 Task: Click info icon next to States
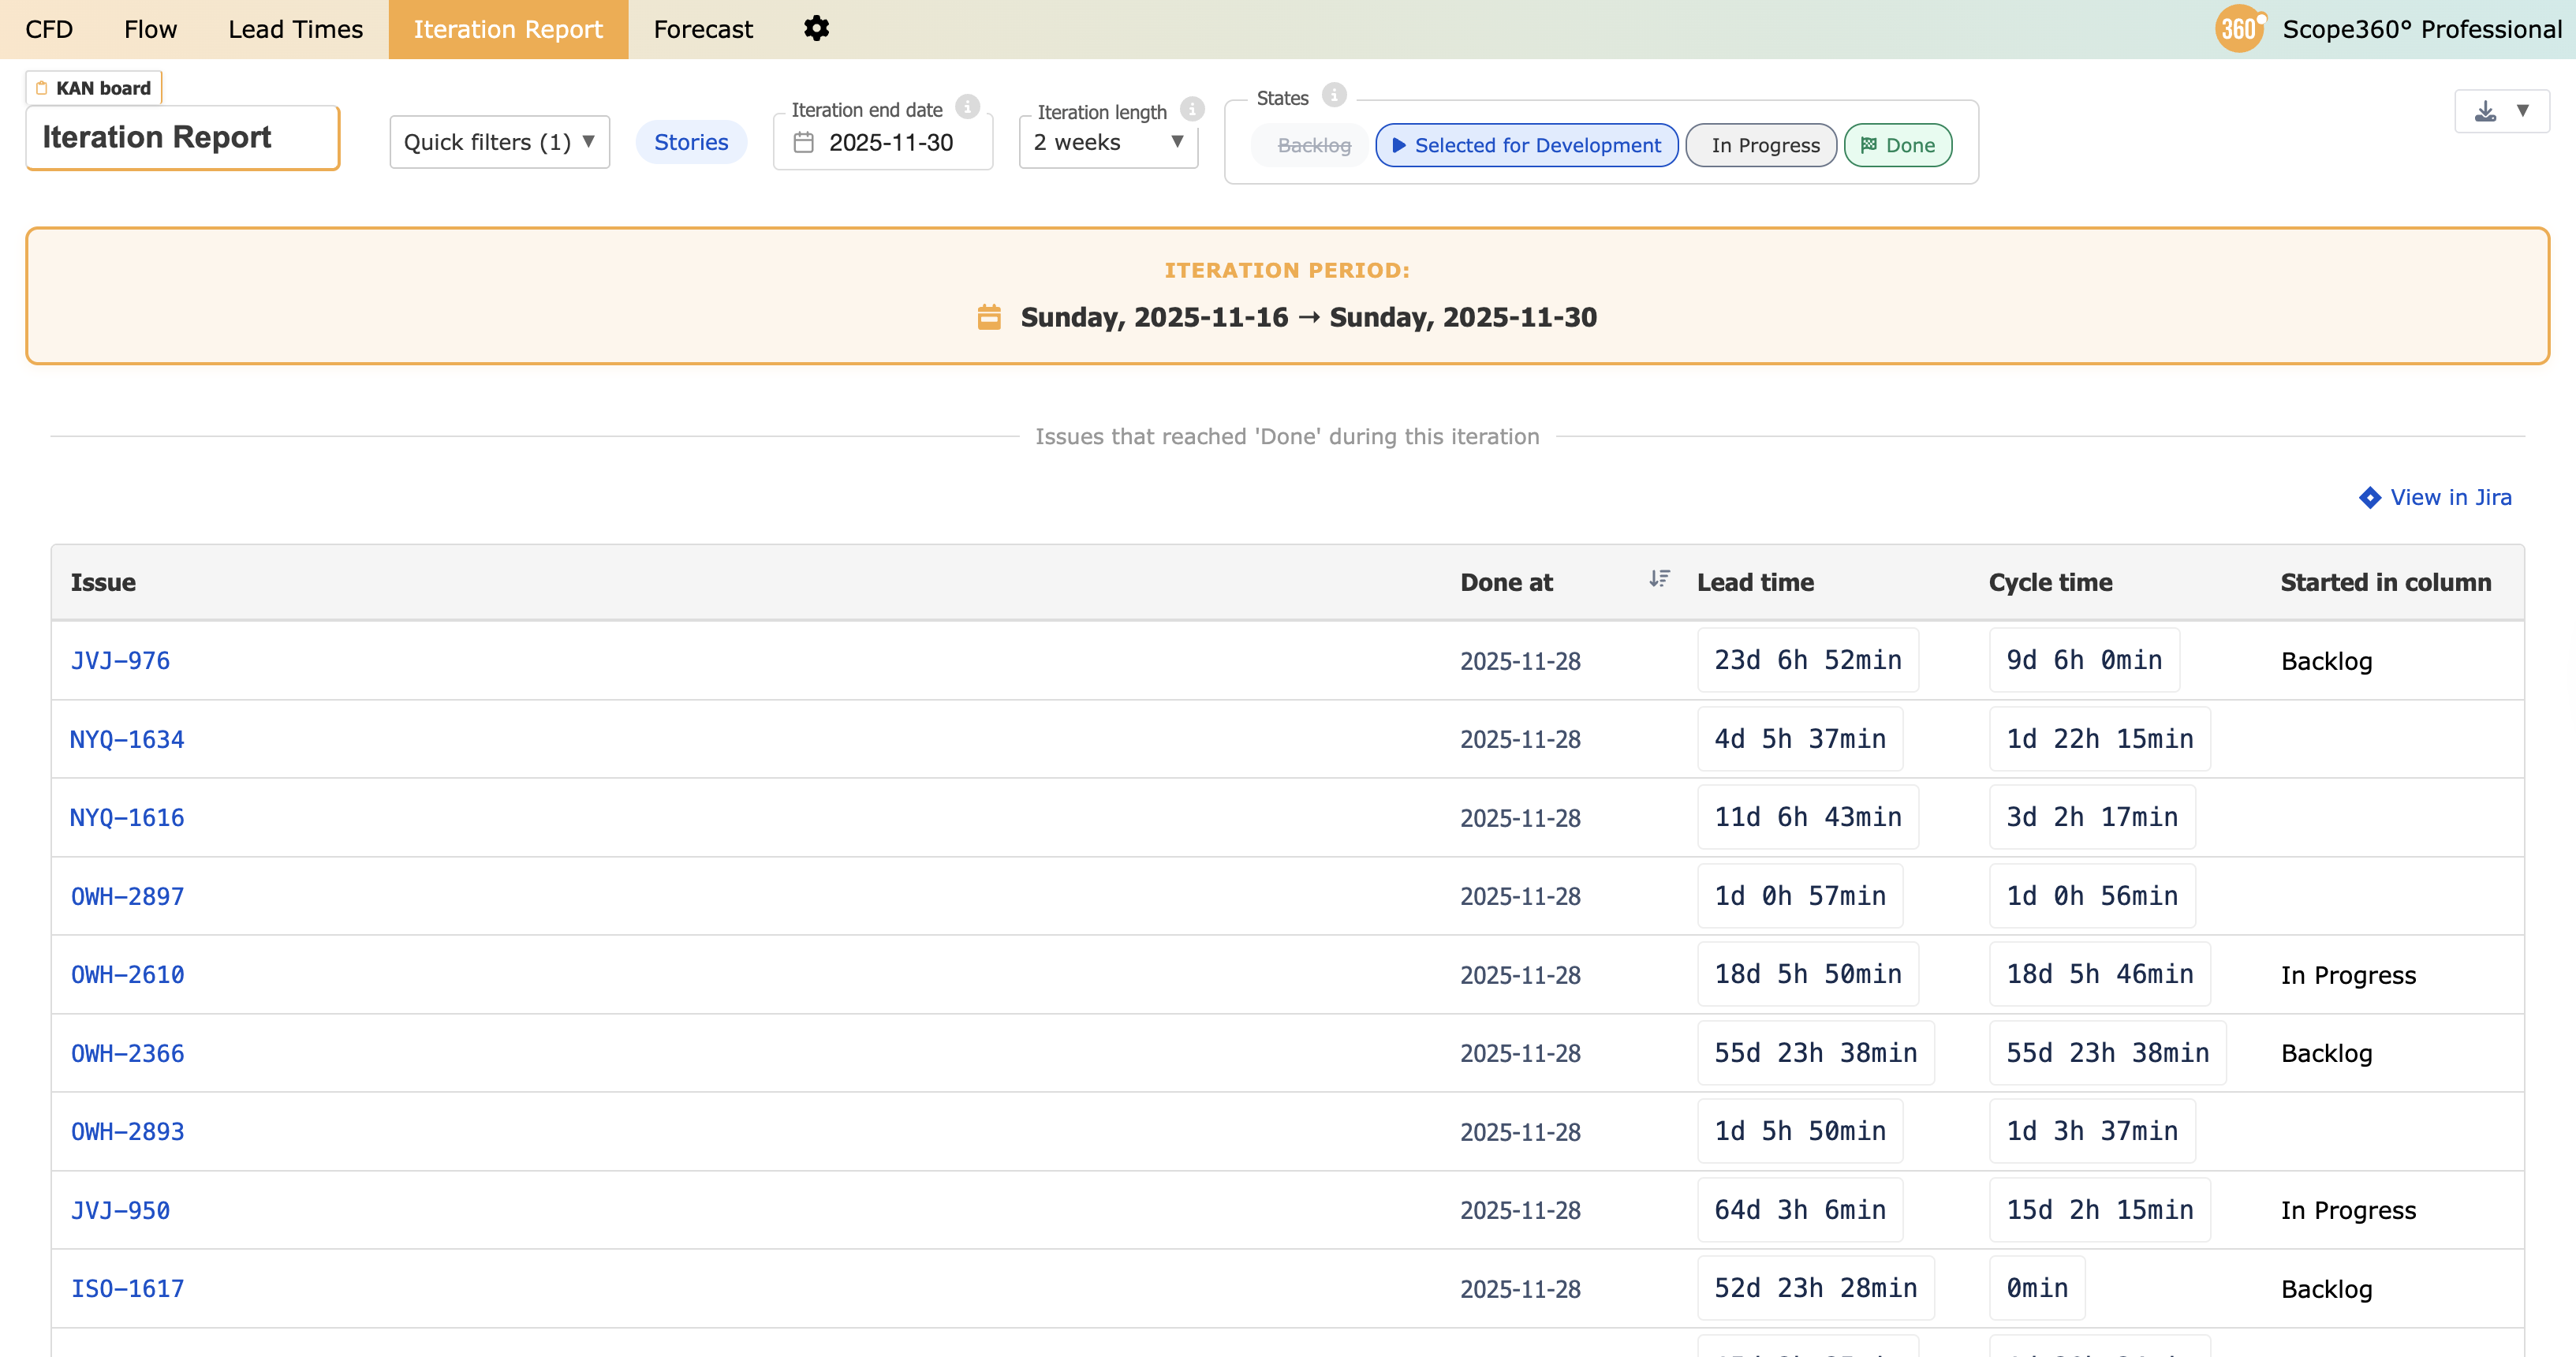point(1334,95)
